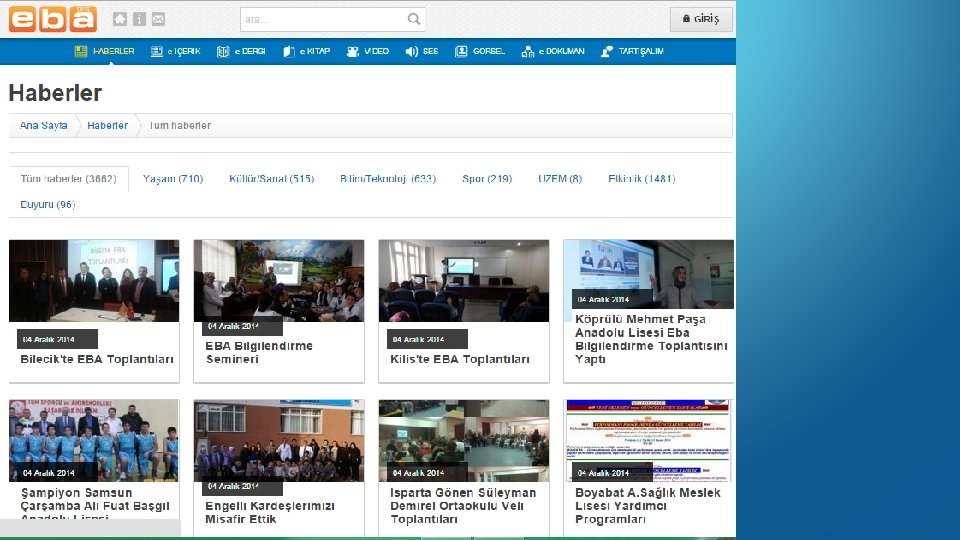Viewport: 960px width, 540px height.
Task: Select the Spor (219) tab
Action: click(x=487, y=179)
